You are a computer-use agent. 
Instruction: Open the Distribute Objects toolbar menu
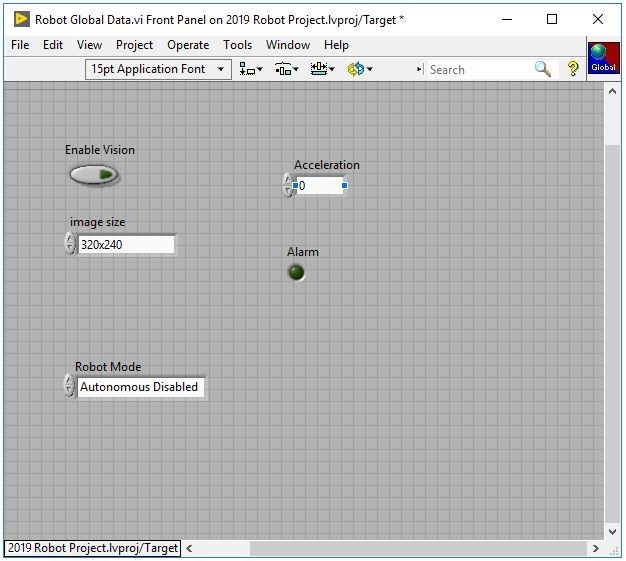point(286,69)
